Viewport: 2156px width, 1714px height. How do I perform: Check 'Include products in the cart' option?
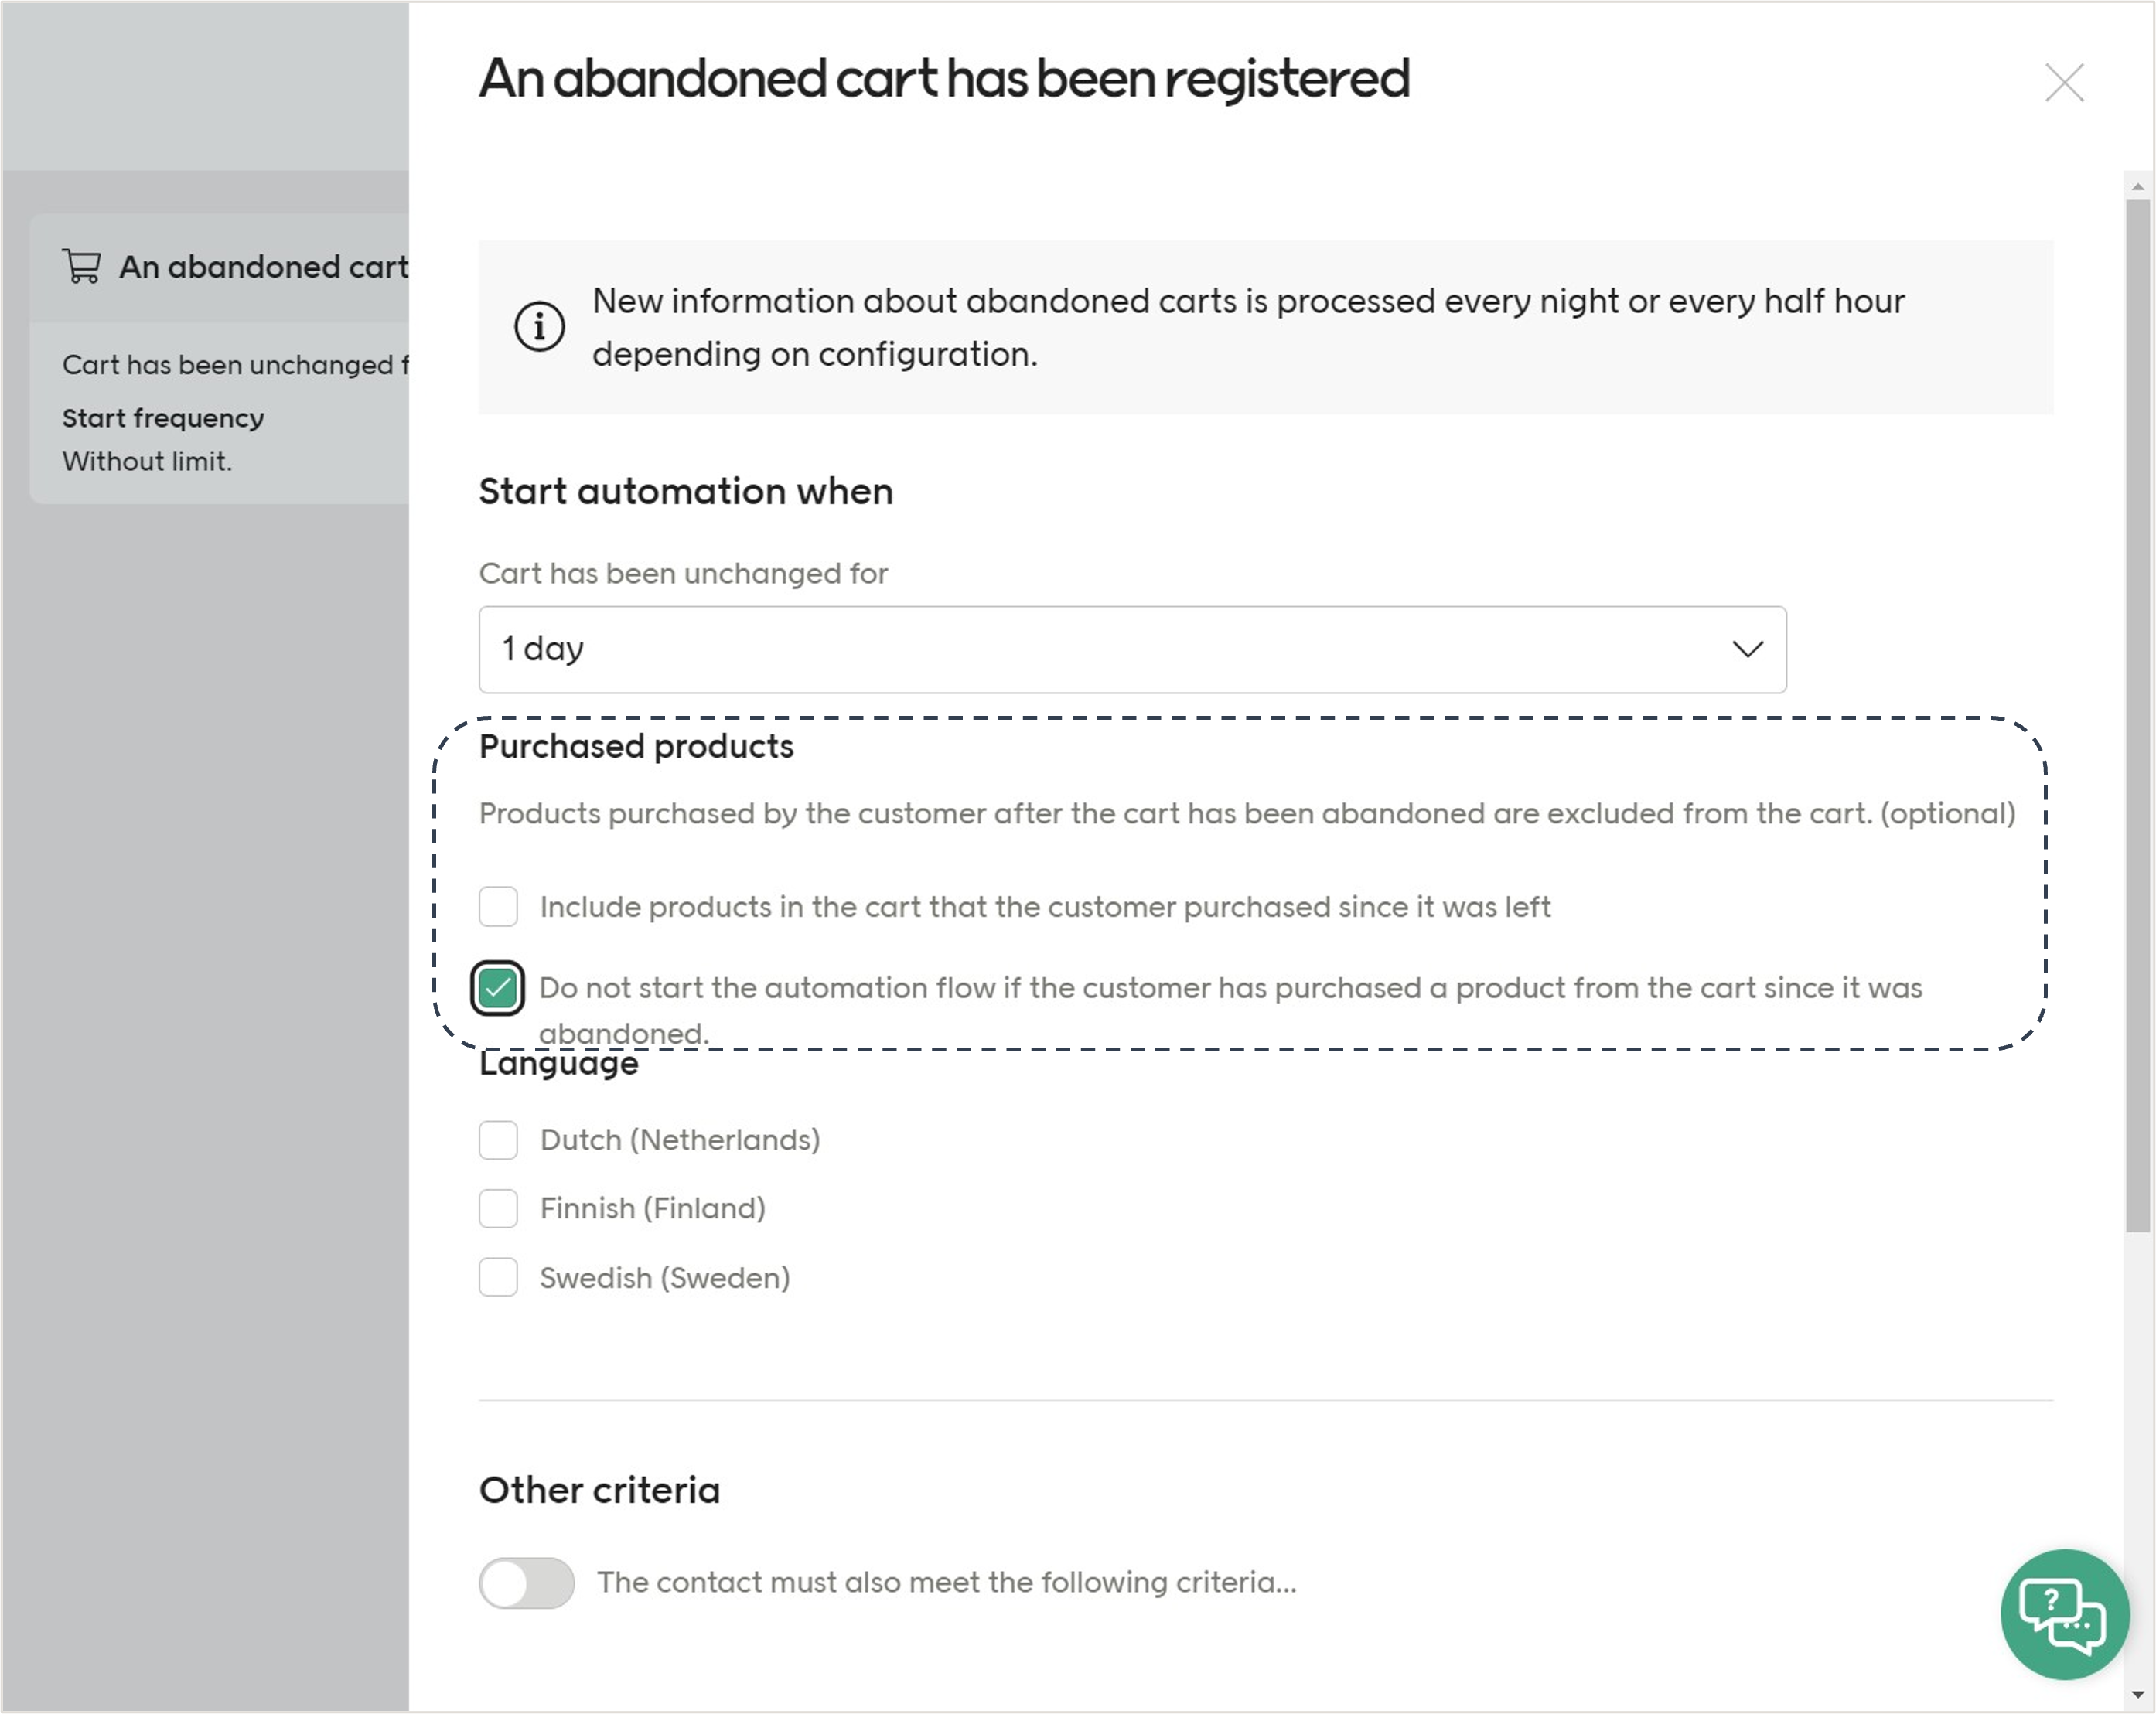pyautogui.click(x=498, y=906)
